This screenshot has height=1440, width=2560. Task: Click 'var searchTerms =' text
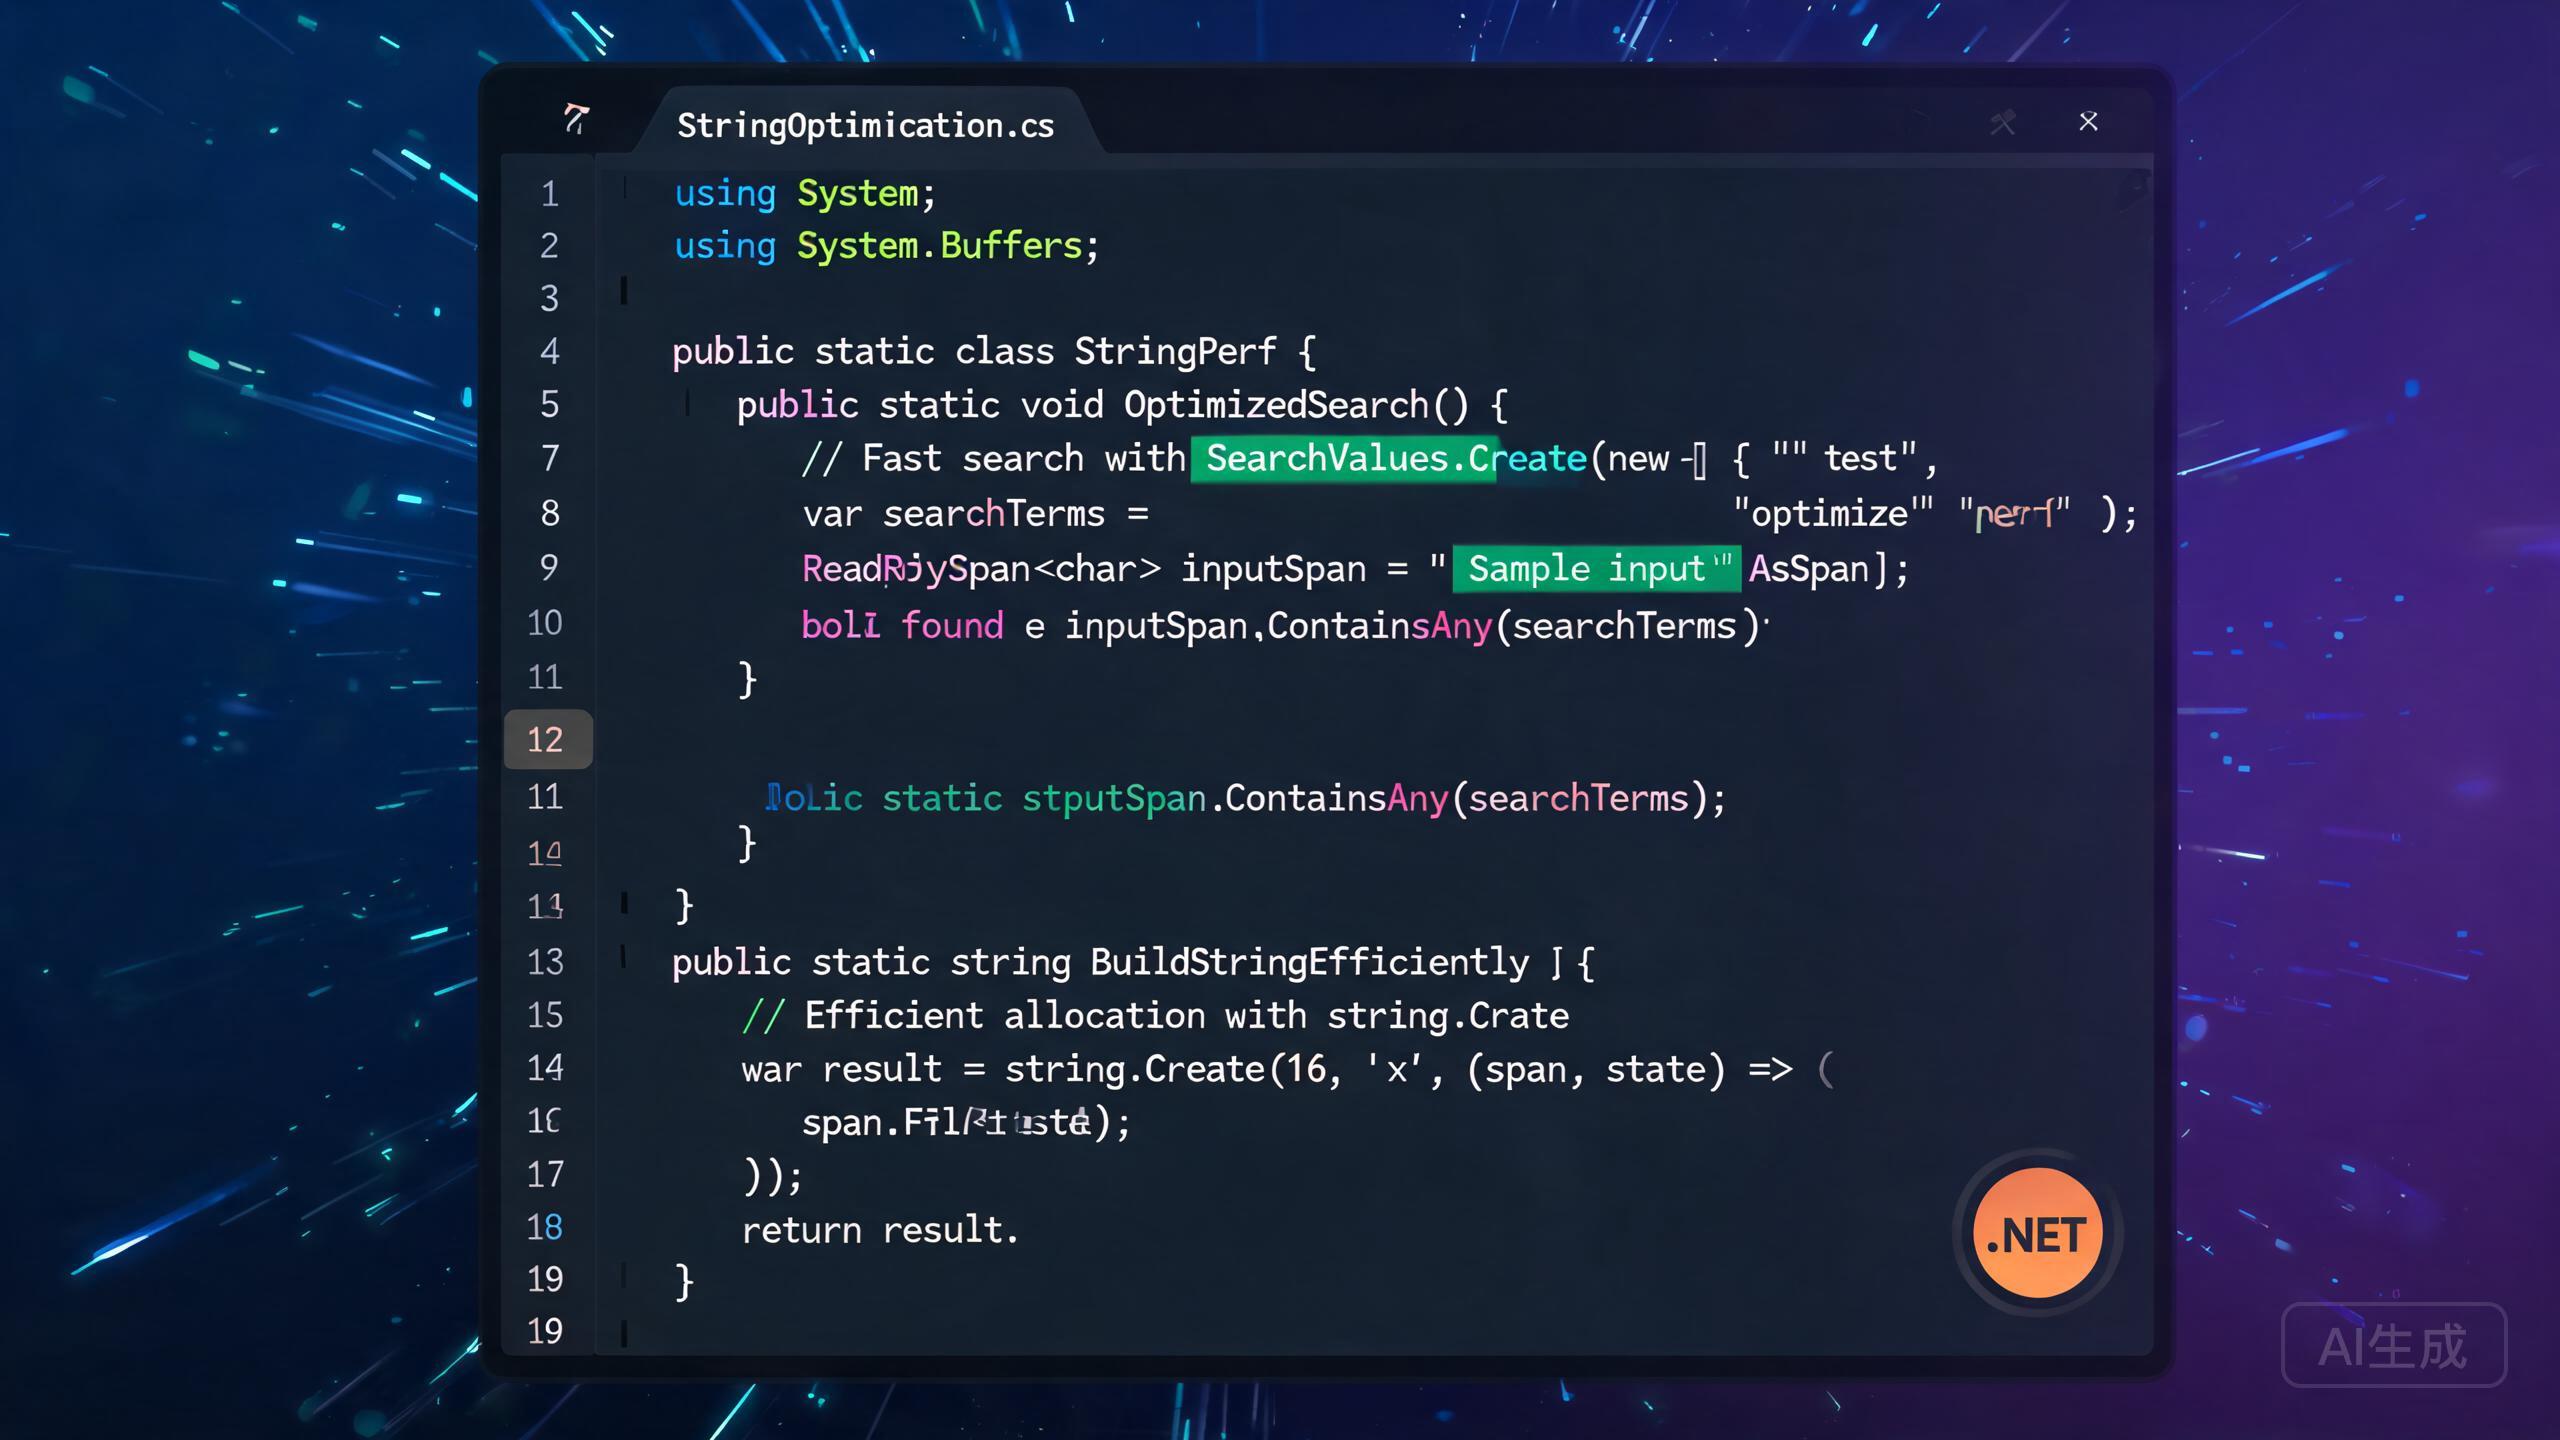pos(975,514)
